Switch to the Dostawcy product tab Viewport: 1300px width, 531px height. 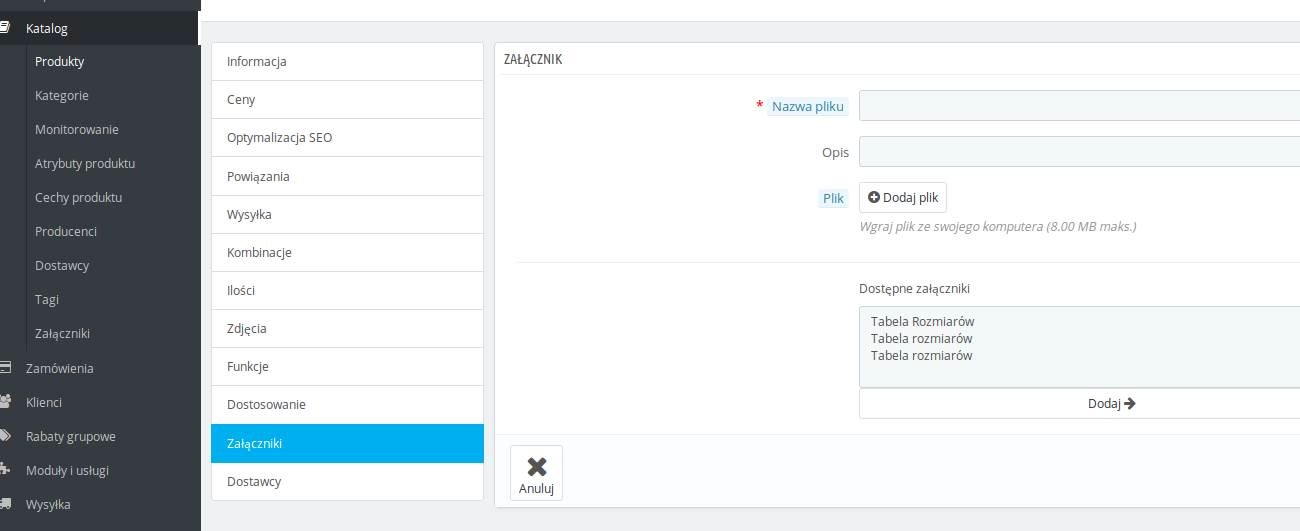pos(347,481)
